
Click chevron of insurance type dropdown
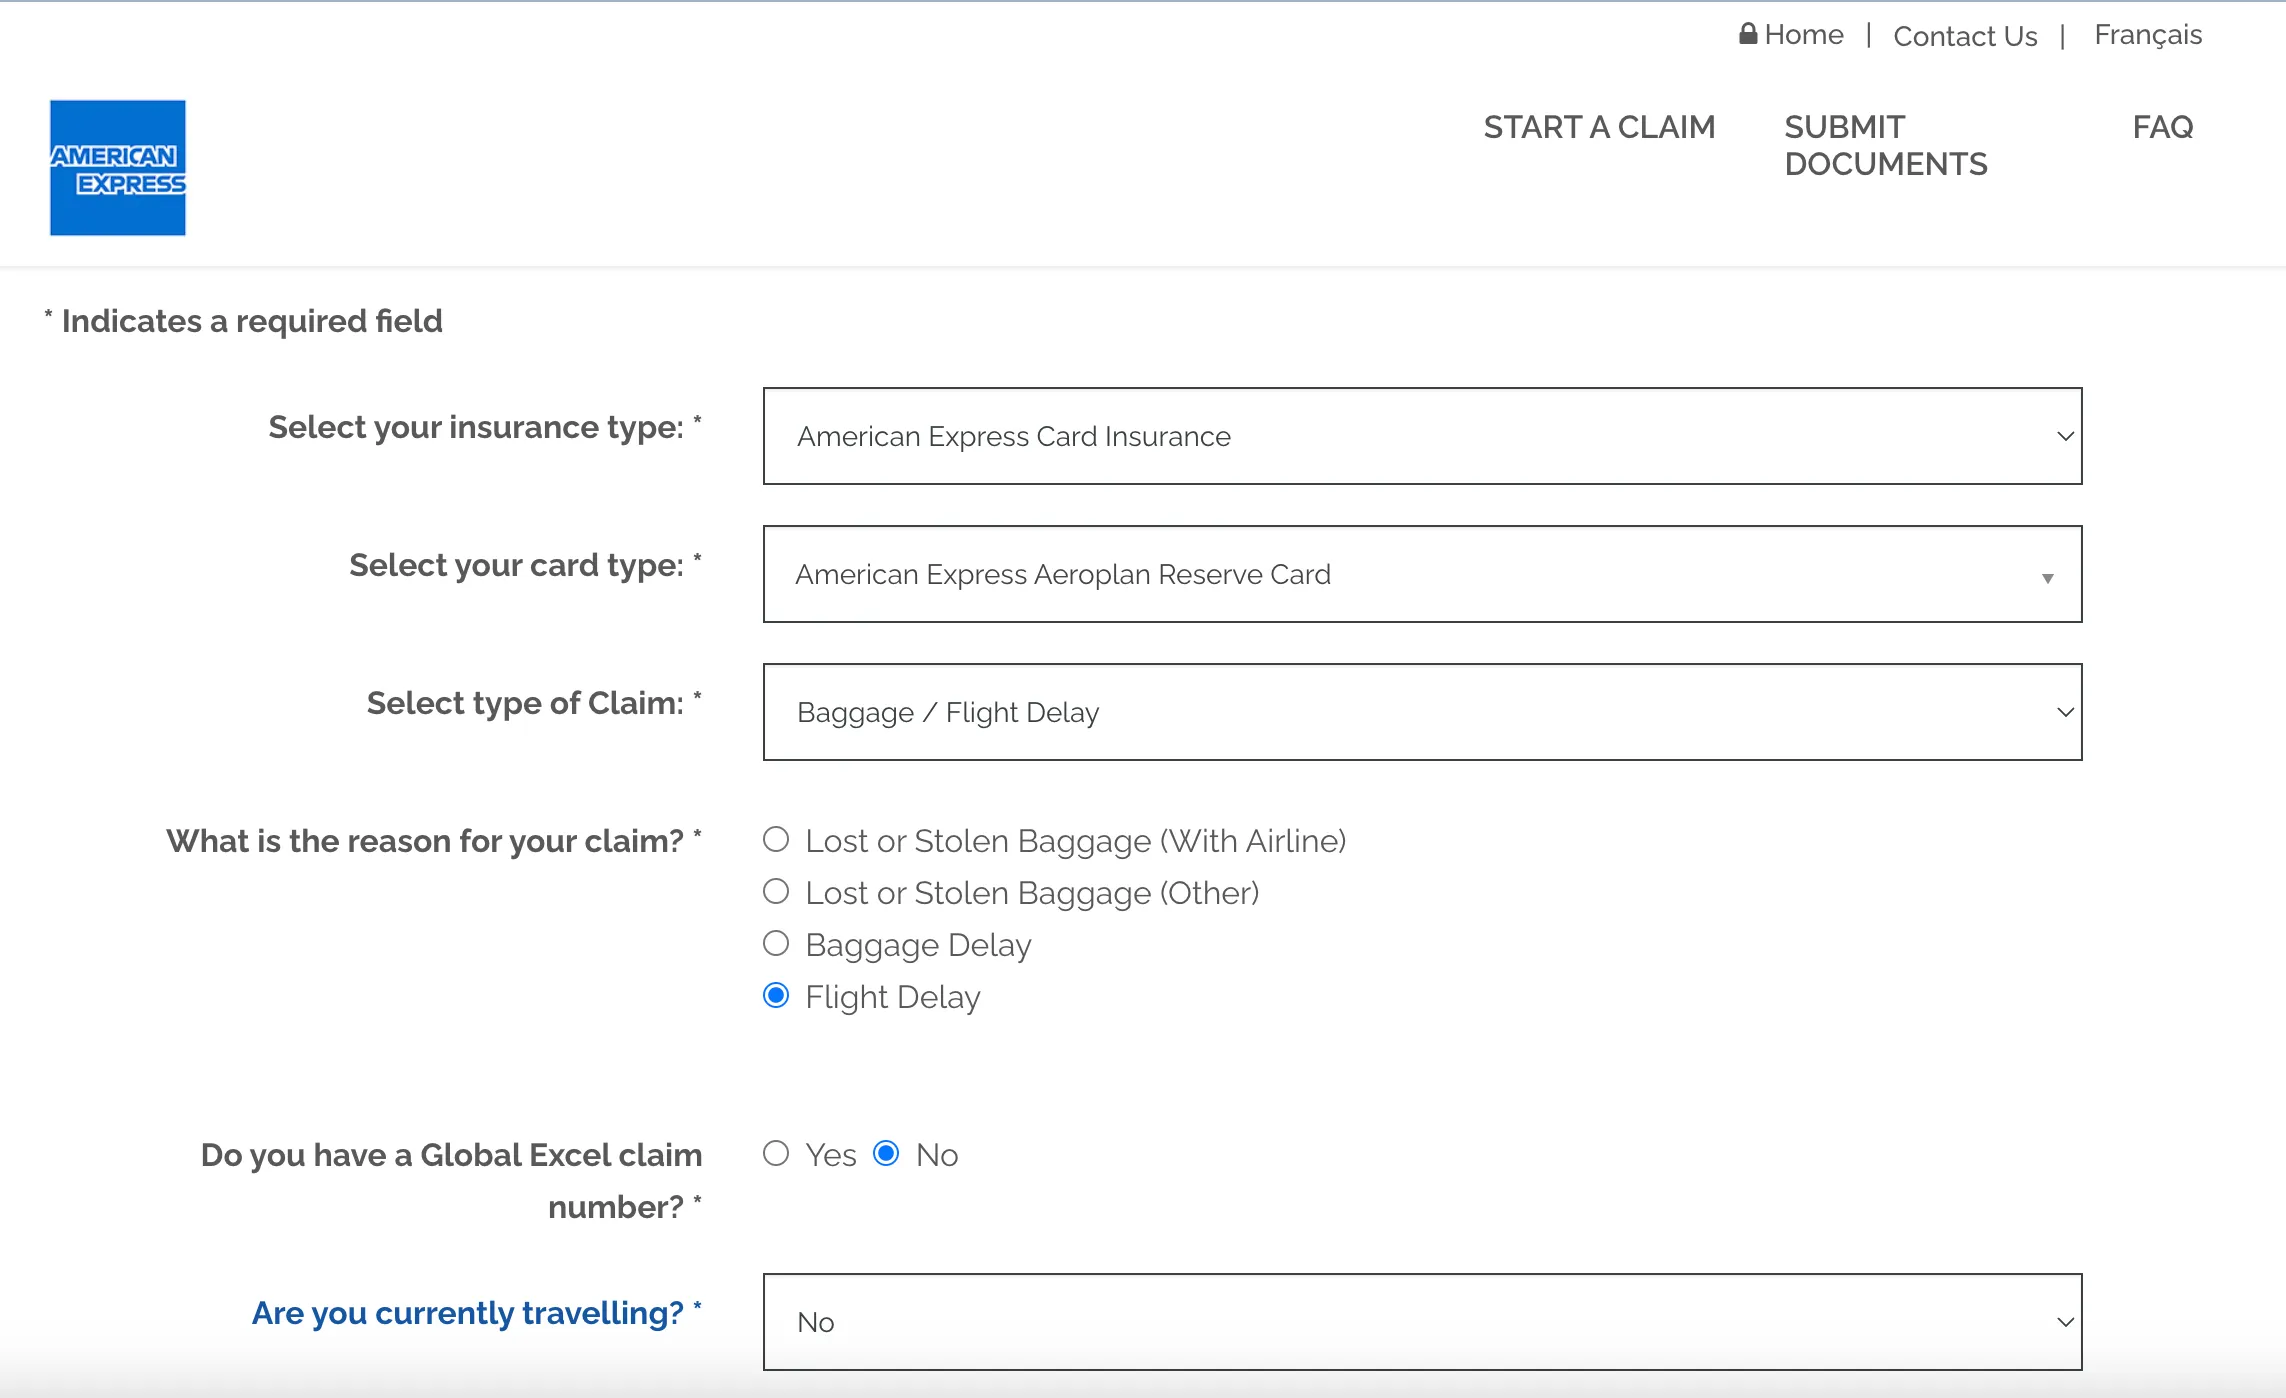(x=2065, y=436)
